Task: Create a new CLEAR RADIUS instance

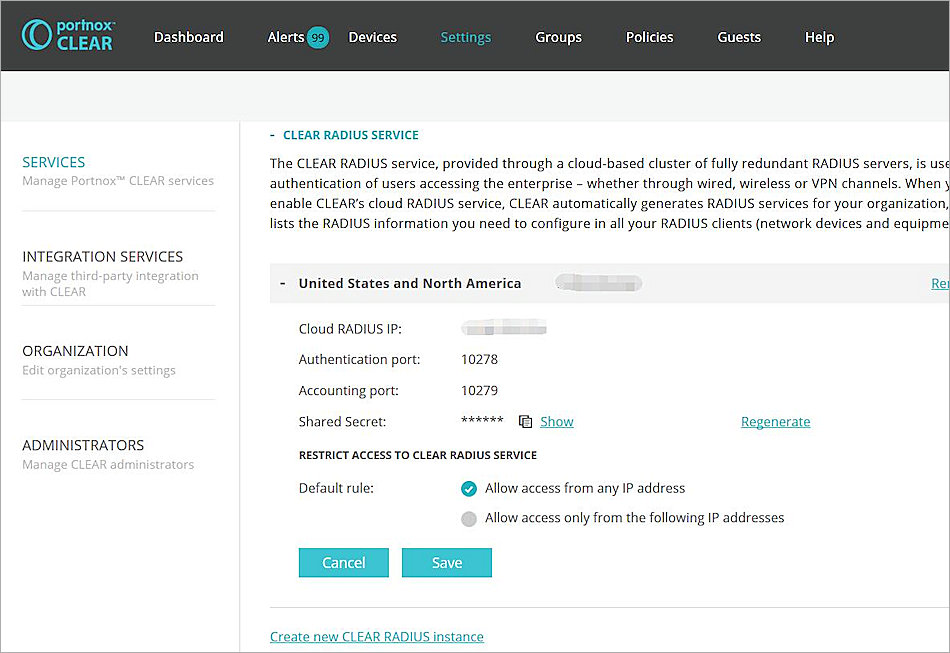Action: (377, 636)
